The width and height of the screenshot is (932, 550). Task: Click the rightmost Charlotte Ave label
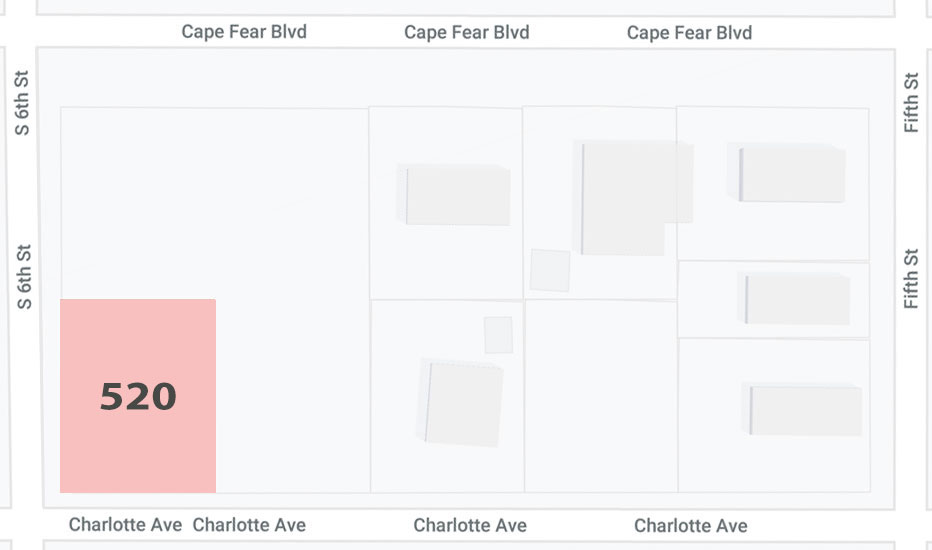[691, 526]
